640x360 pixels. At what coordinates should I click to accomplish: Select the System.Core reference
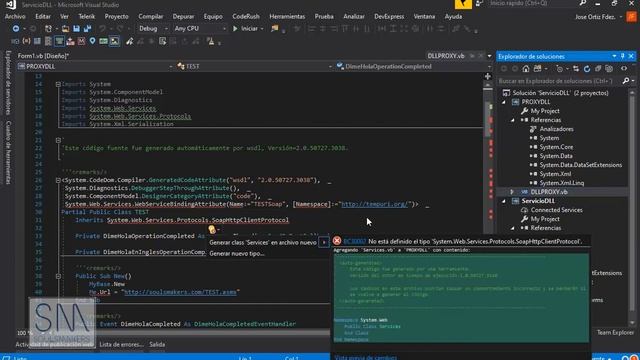[556, 147]
